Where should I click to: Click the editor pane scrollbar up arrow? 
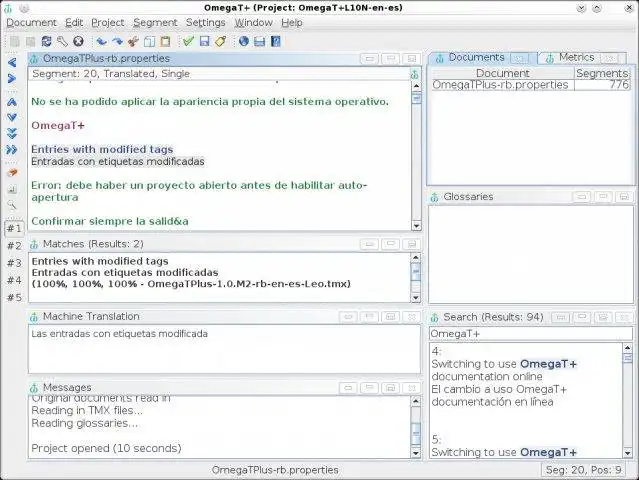(416, 86)
